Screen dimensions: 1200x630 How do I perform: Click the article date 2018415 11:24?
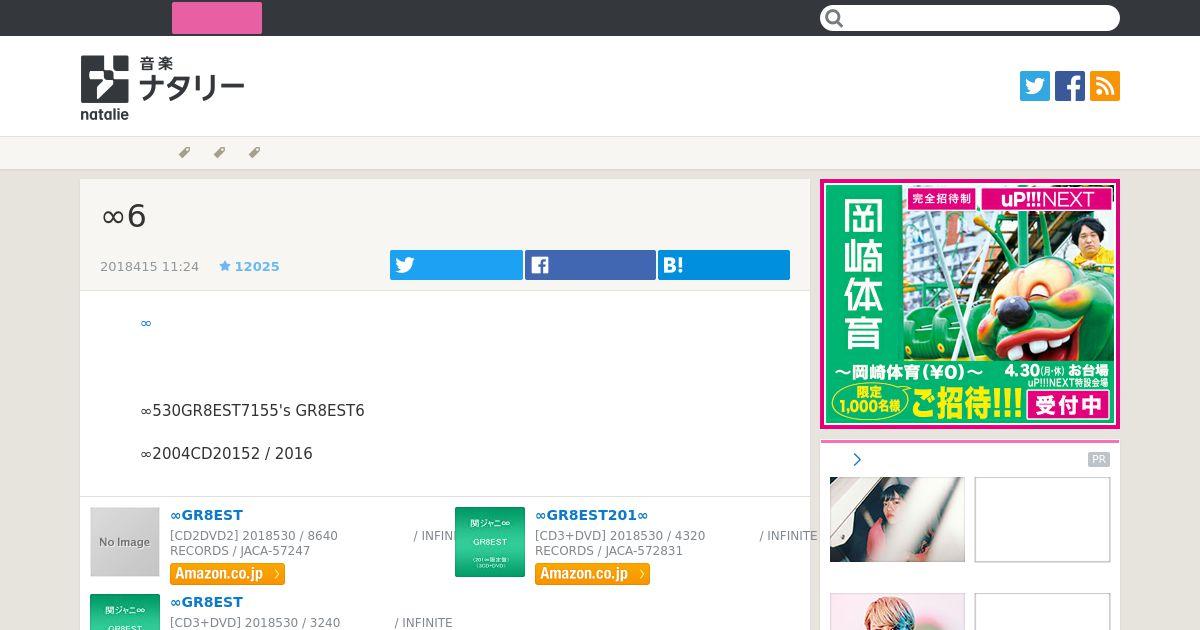click(x=150, y=267)
